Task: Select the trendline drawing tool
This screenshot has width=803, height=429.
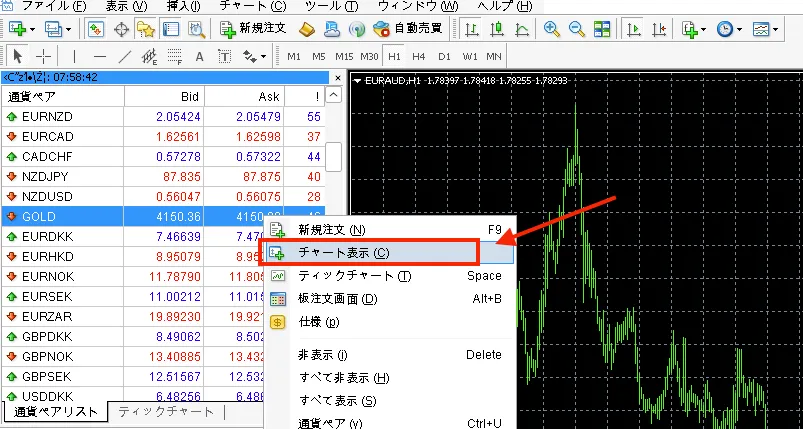Action: 125,56
